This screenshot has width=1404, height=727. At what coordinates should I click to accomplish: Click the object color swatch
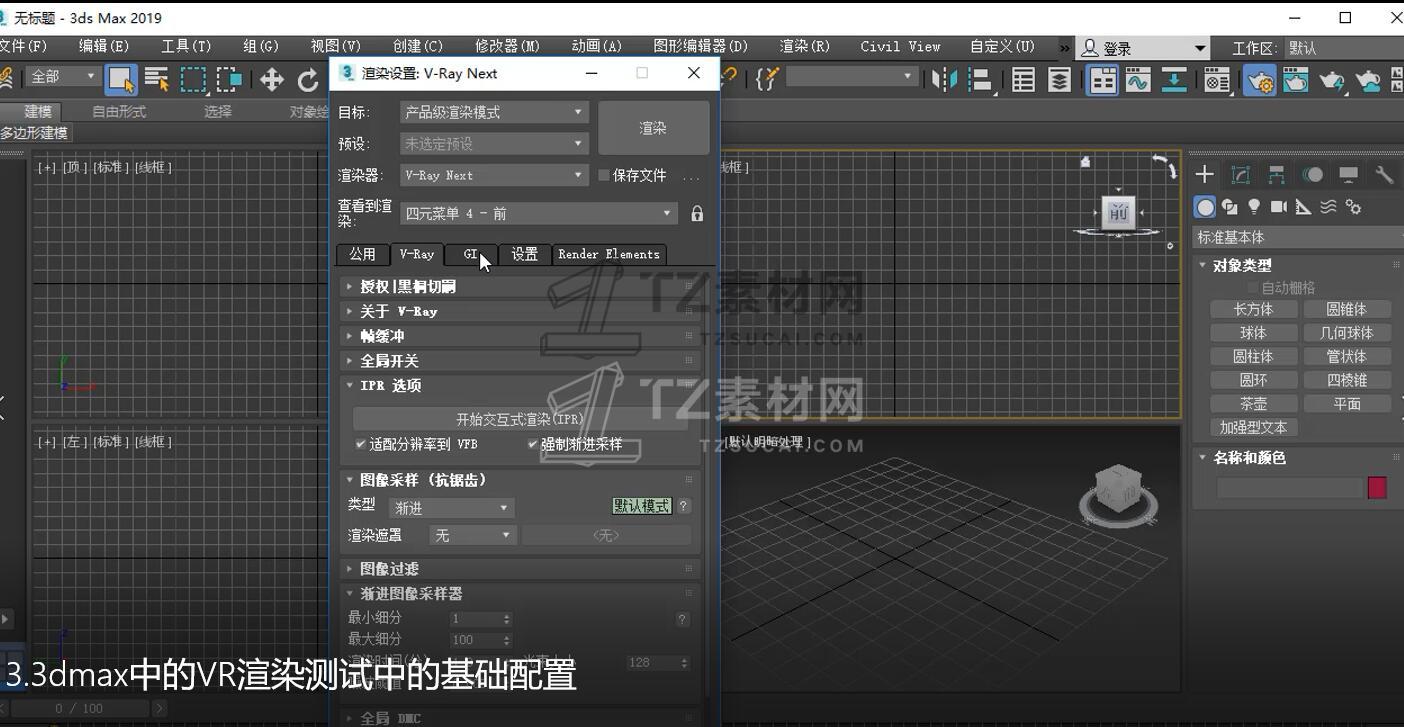[x=1377, y=487]
